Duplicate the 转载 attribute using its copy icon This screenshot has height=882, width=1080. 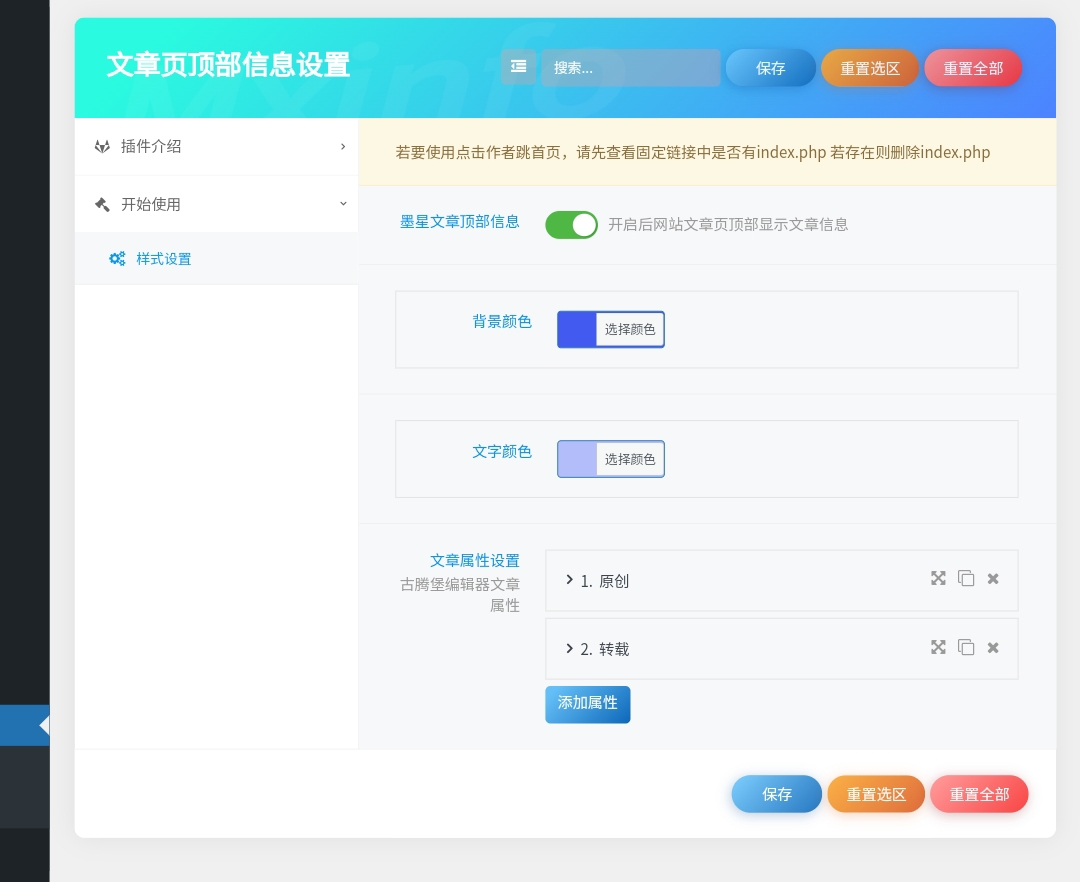tap(966, 647)
